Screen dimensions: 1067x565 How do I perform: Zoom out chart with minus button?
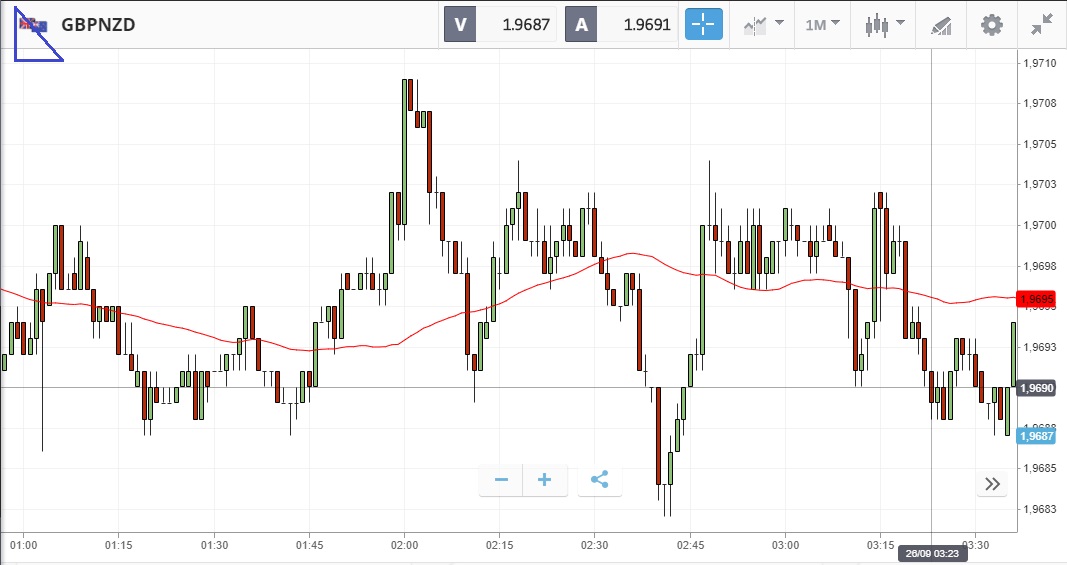[x=501, y=480]
